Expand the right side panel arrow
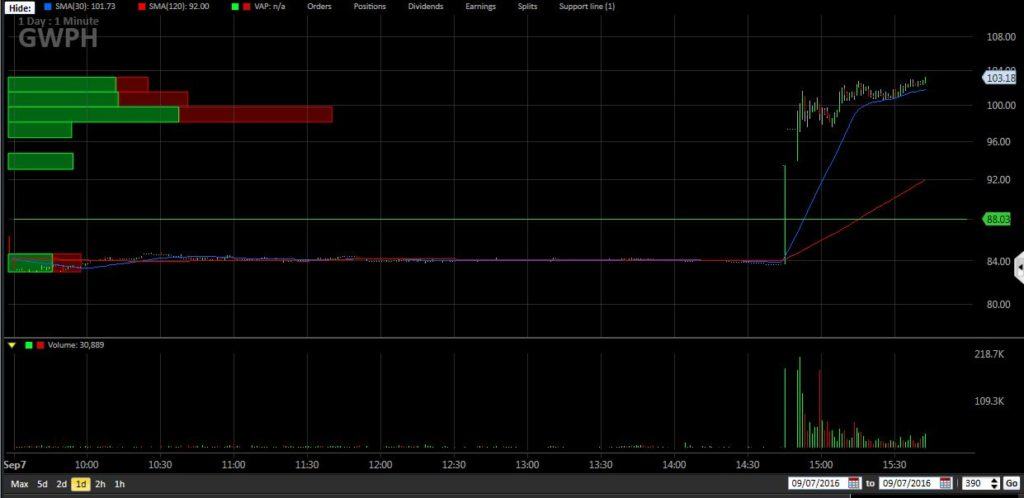 pos(1019,267)
